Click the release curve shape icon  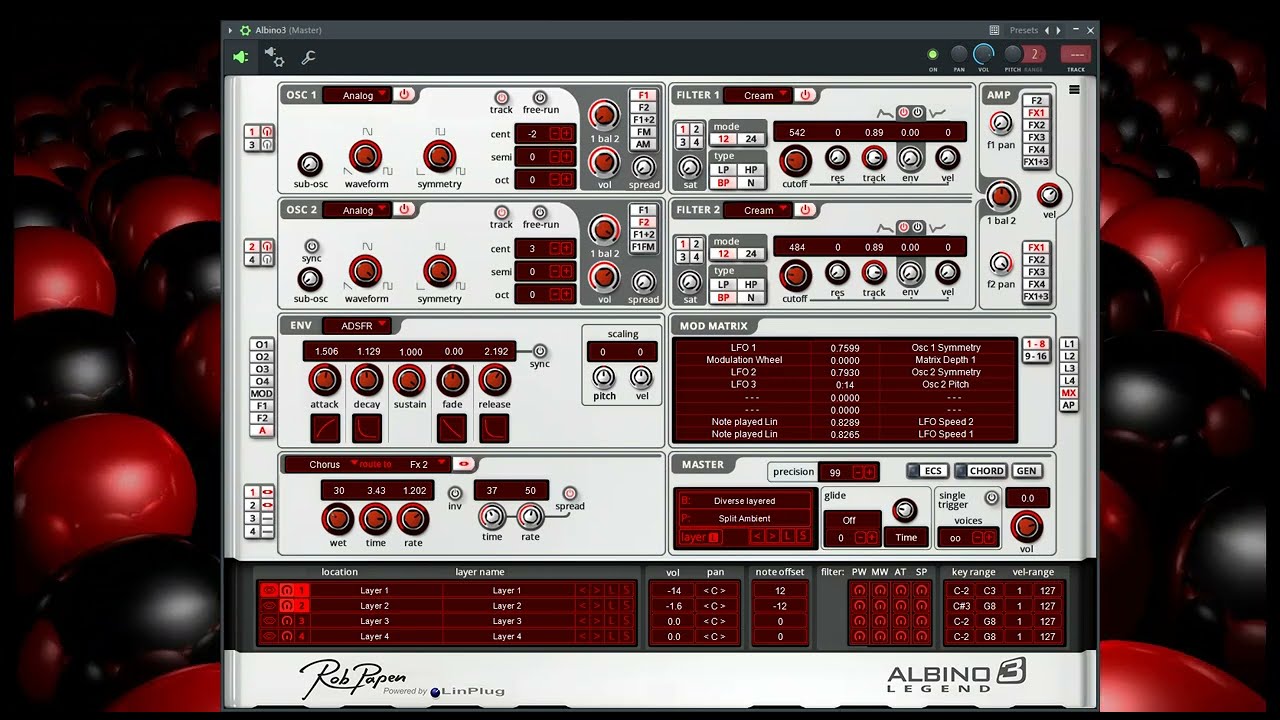(494, 428)
